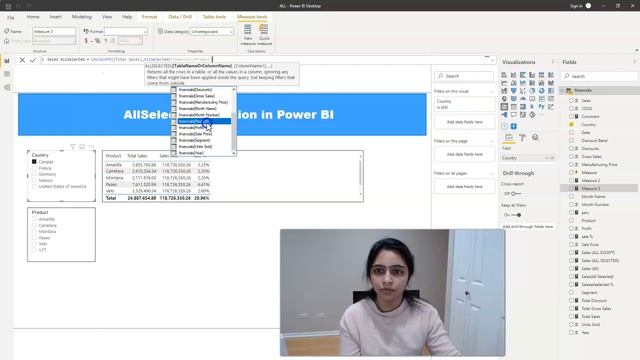640x360 pixels.
Task: Open the Format dropdown in ribbon
Action: pyautogui.click(x=126, y=31)
